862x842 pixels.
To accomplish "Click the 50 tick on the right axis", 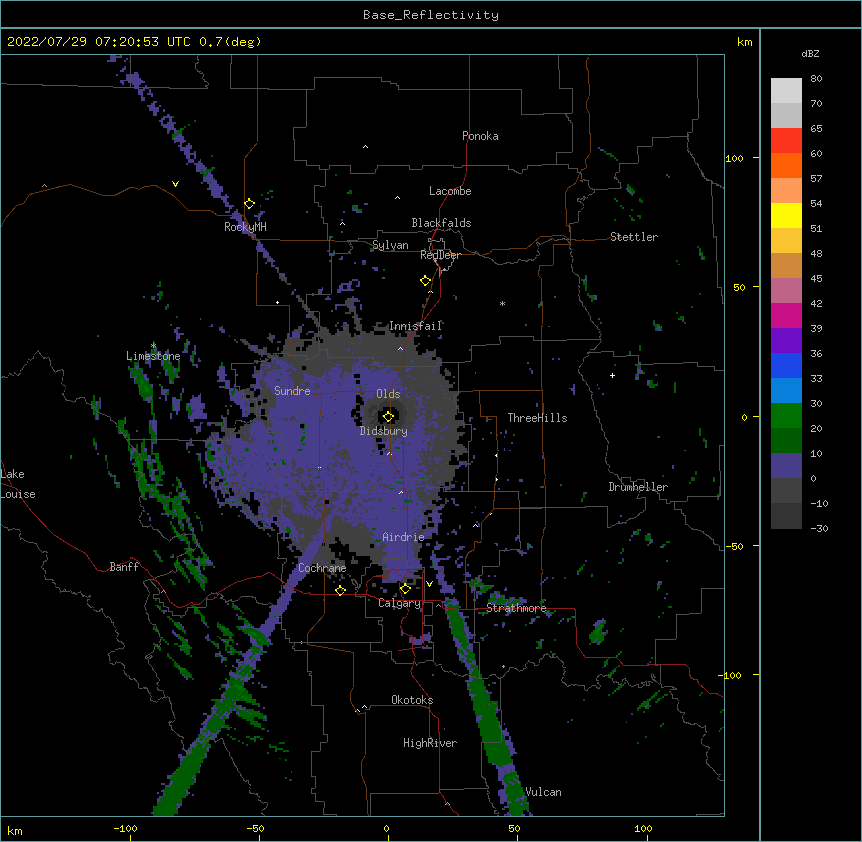I will (x=739, y=287).
